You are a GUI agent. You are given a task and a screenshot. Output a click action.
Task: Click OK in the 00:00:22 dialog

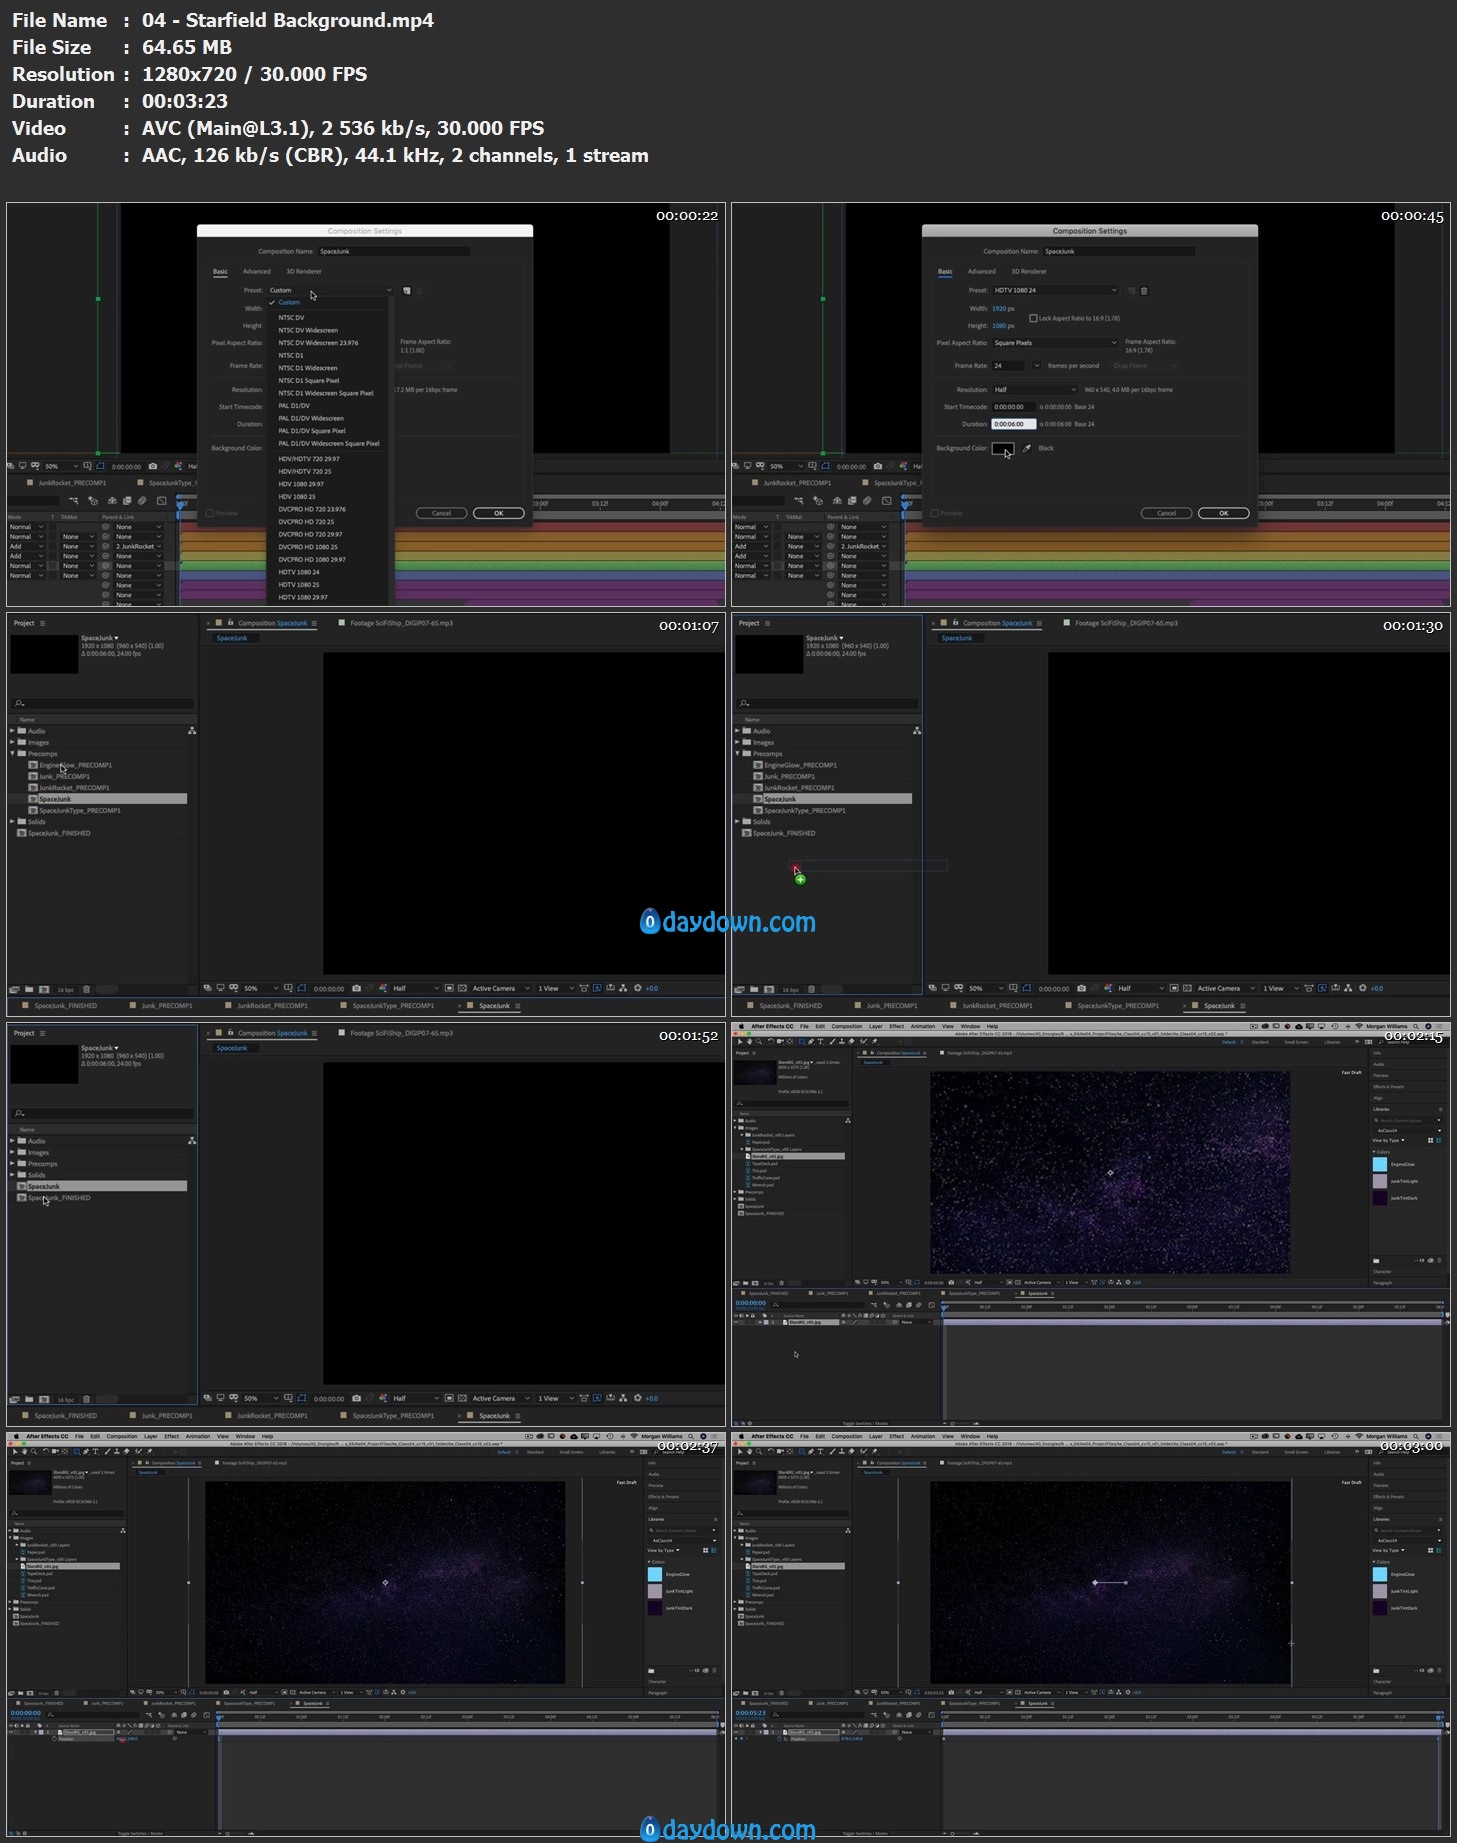click(499, 513)
